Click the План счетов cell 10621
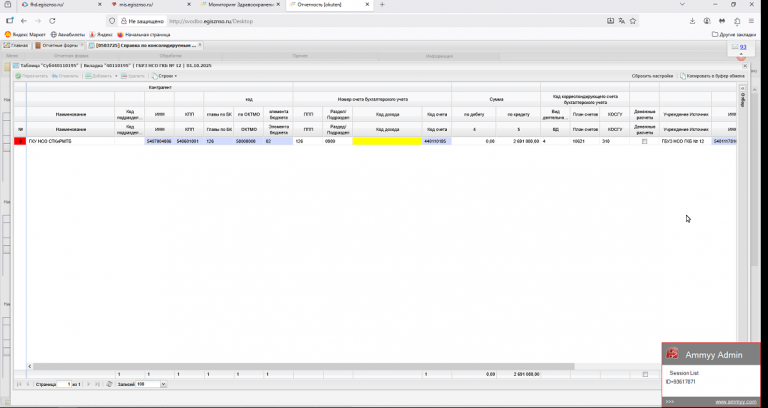 coord(585,141)
